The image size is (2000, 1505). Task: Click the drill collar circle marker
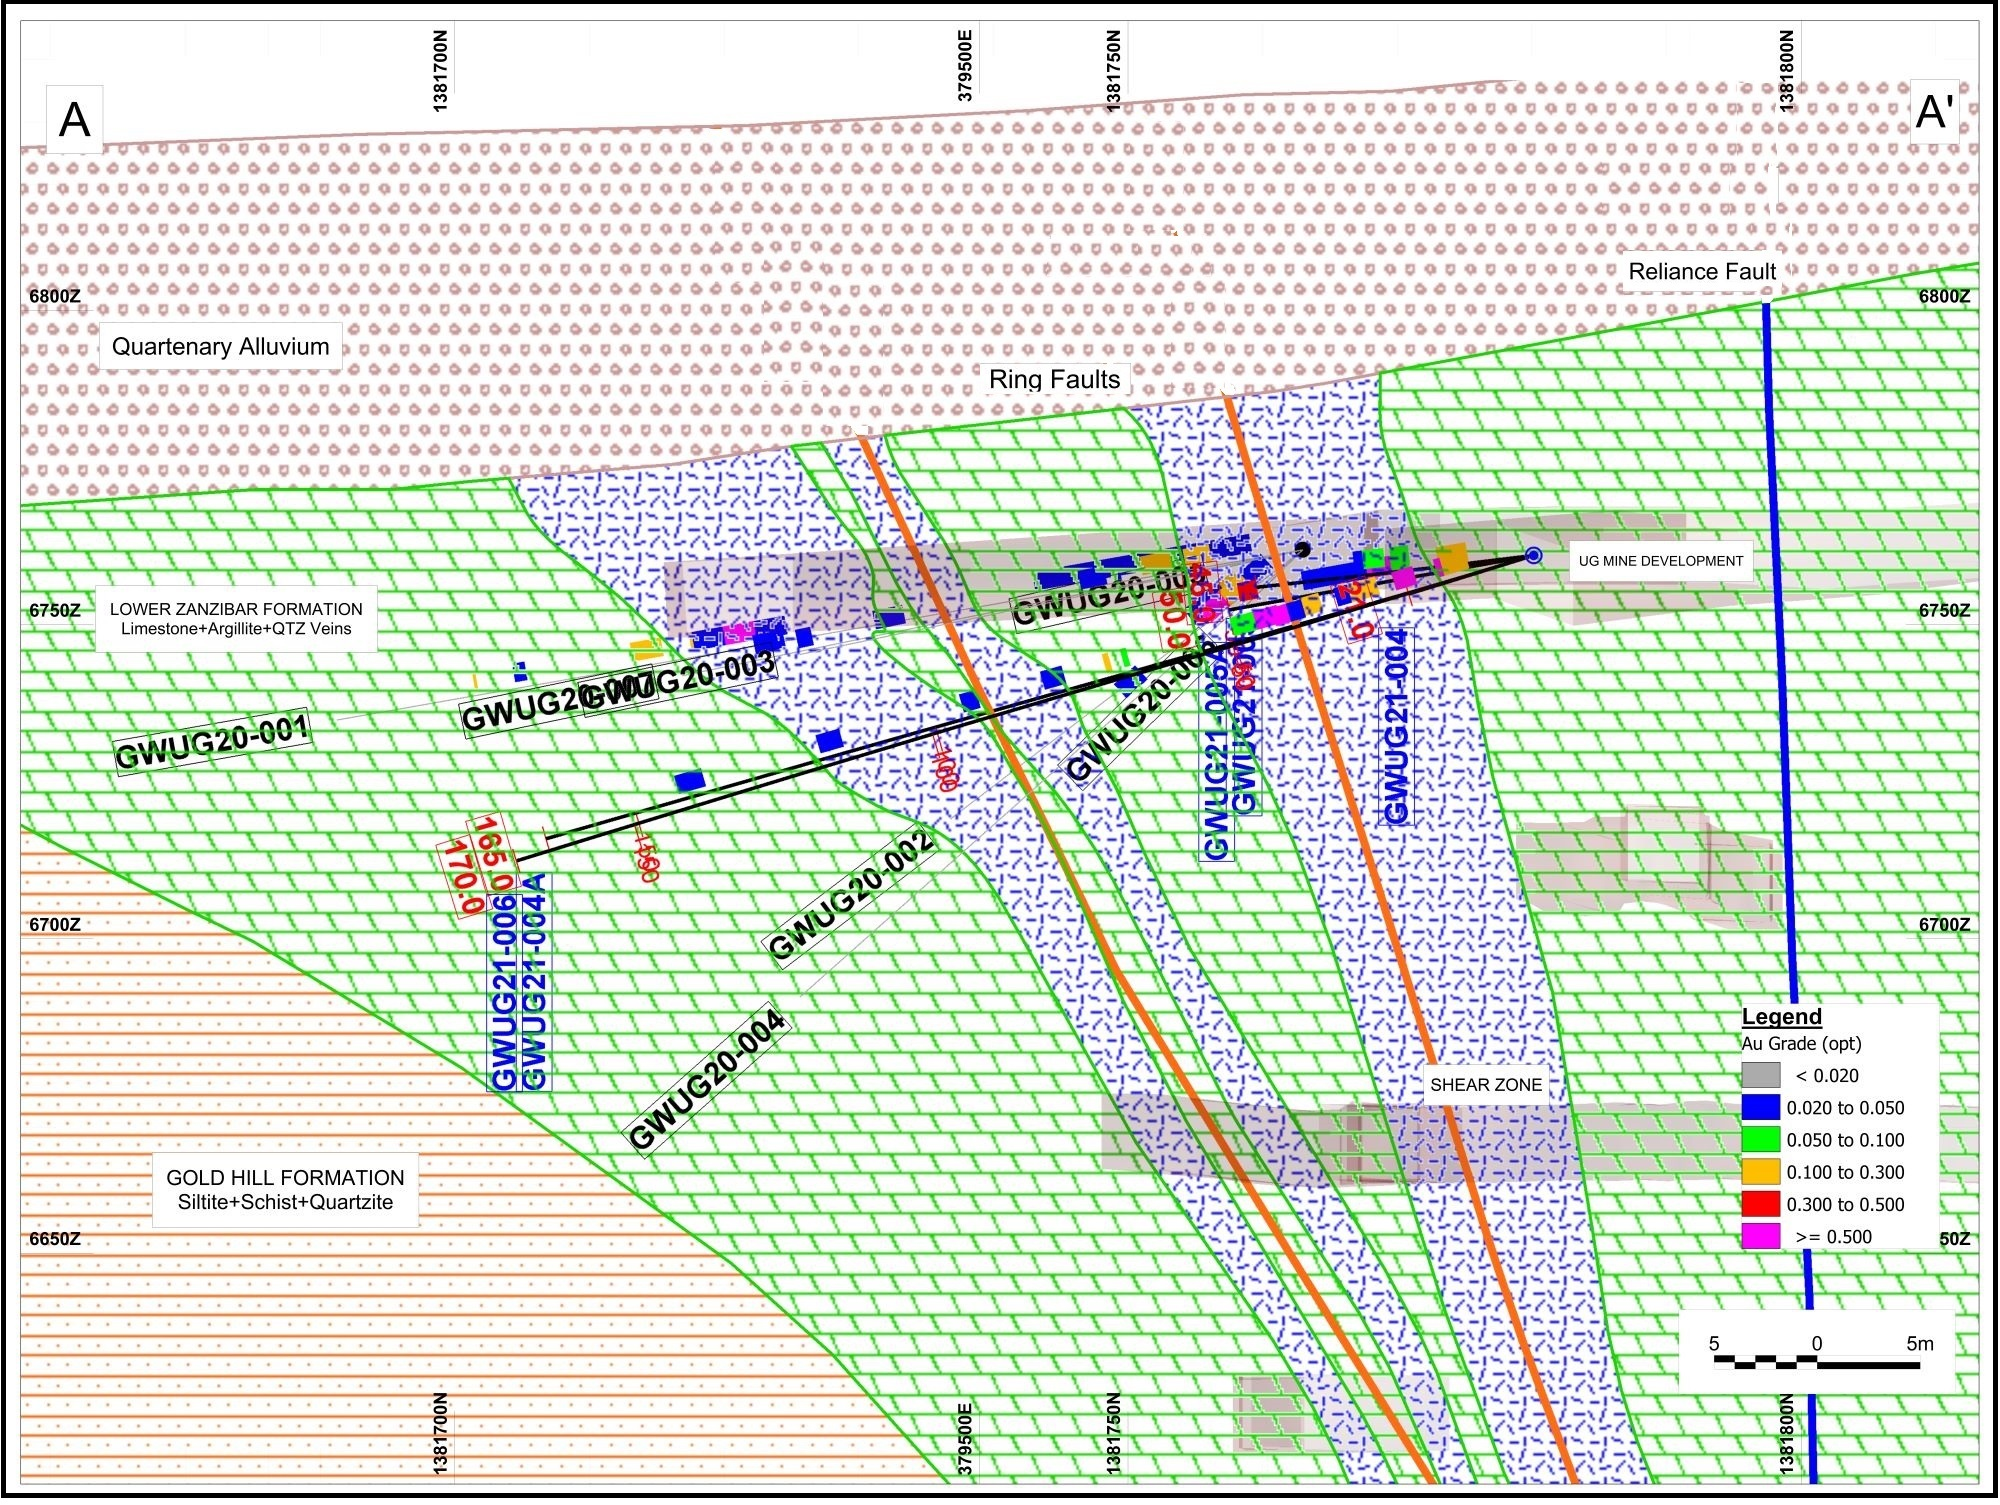tap(1533, 556)
